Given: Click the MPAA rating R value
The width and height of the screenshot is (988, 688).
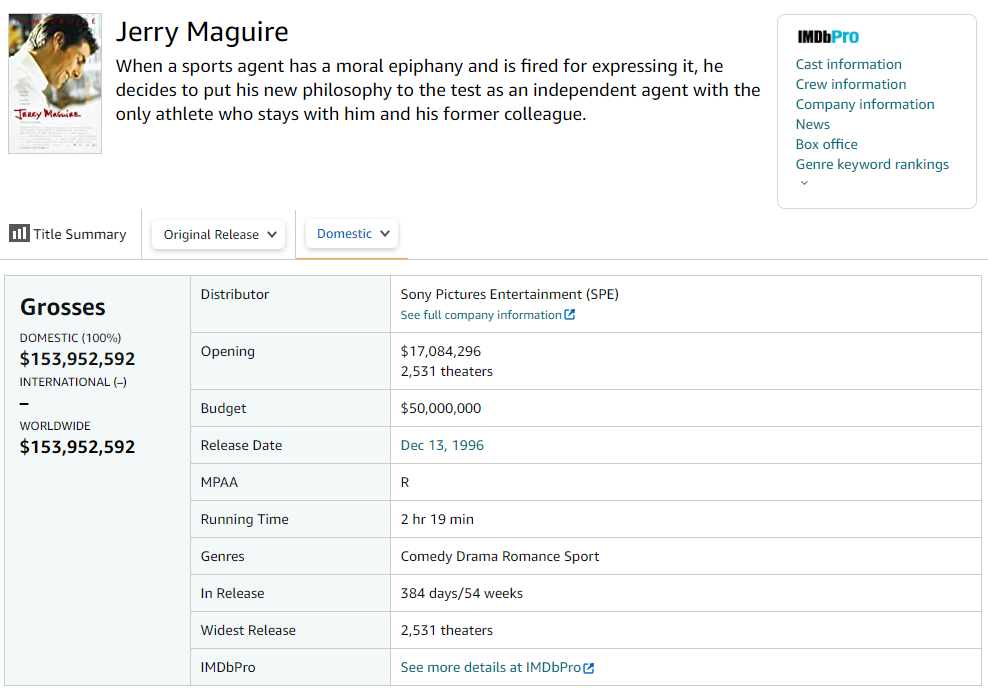Looking at the screenshot, I should pyautogui.click(x=405, y=483).
